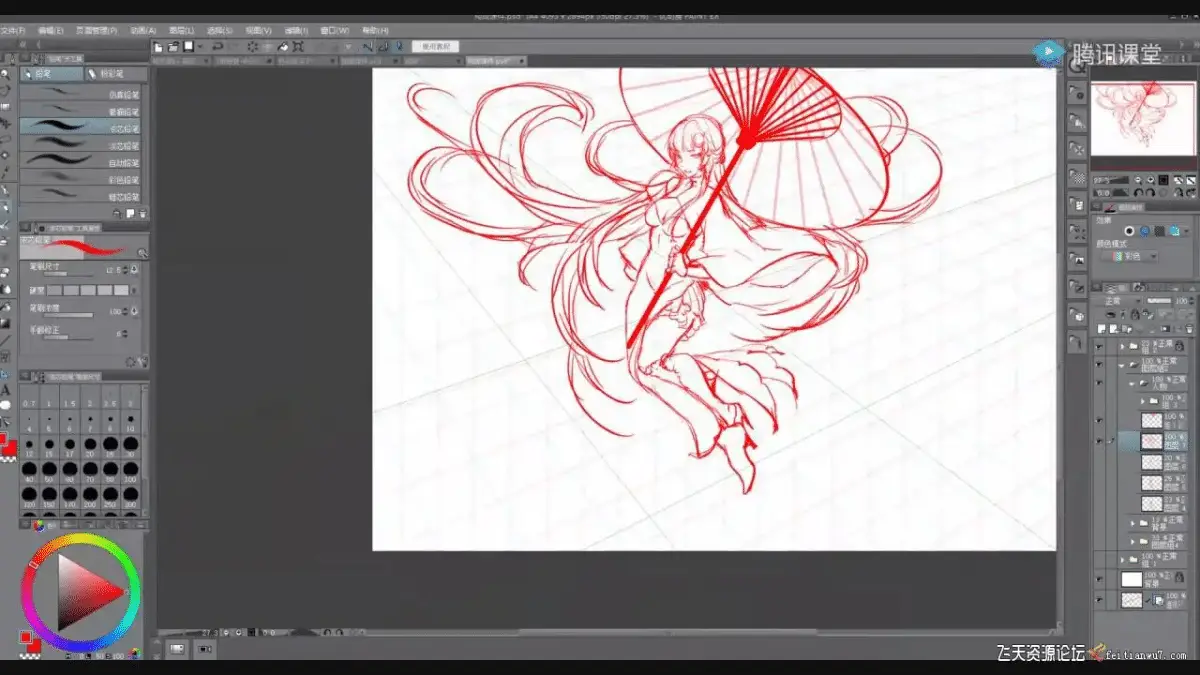Screen dimensions: 1200x675
Task: Open the 视图(V) menu
Action: [258, 30]
